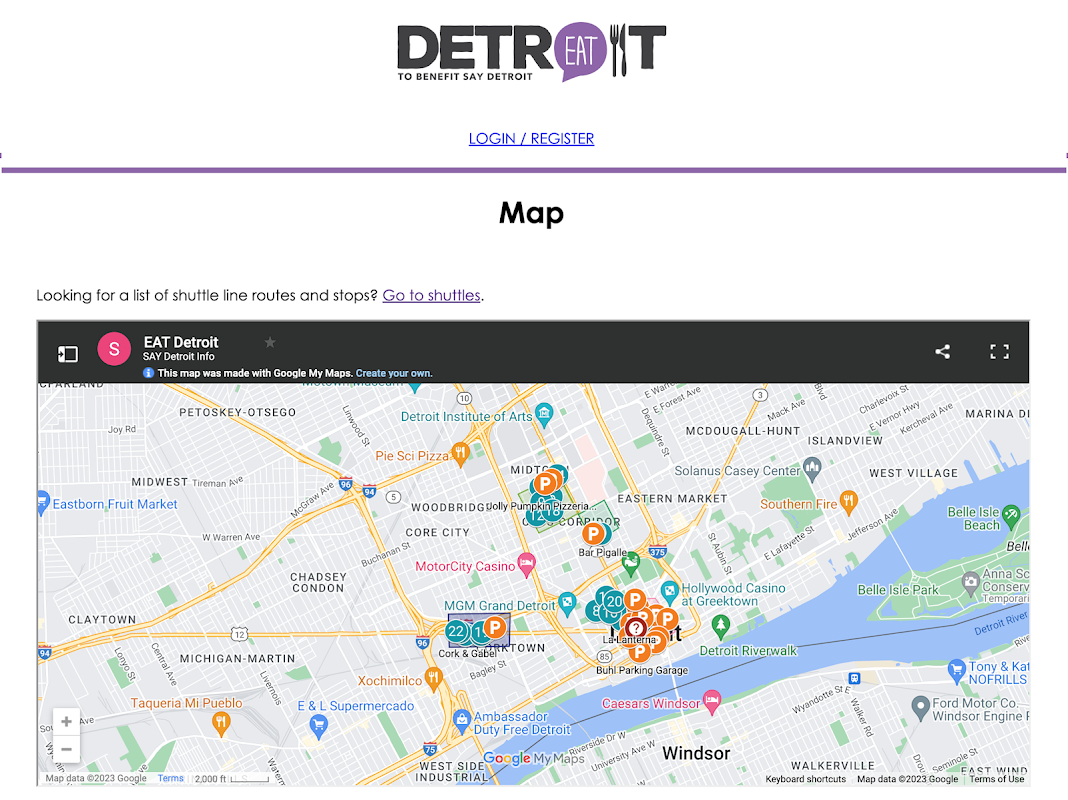Open map in fullscreen view
This screenshot has height=800, width=1068.
pos(999,351)
